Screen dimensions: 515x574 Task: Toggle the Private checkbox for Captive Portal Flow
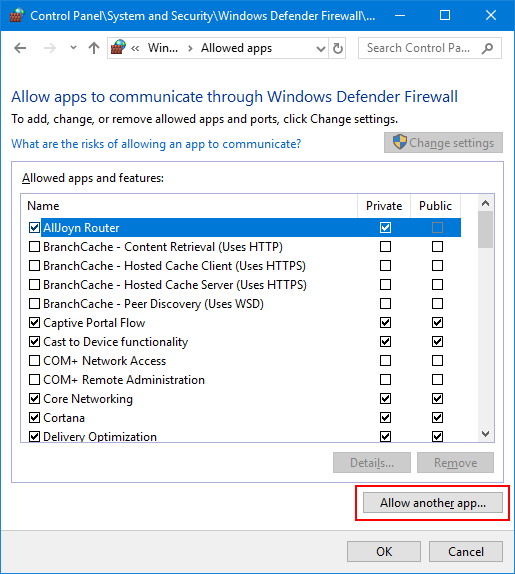pos(385,323)
